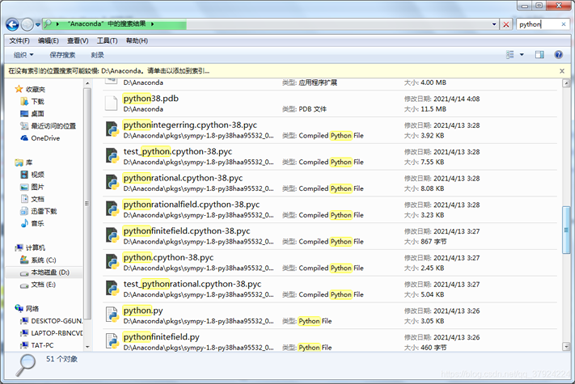
Task: Click the Forward navigation arrow button
Action: tap(27, 25)
